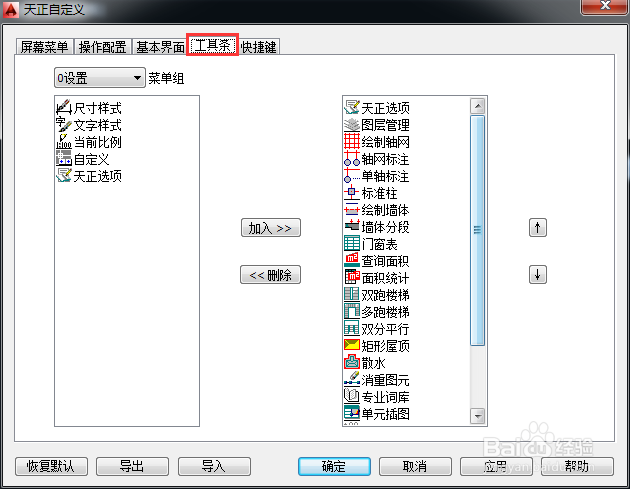Viewport: 630px width, 489px height.
Task: Click the 图层管理 layers icon
Action: tap(352, 125)
